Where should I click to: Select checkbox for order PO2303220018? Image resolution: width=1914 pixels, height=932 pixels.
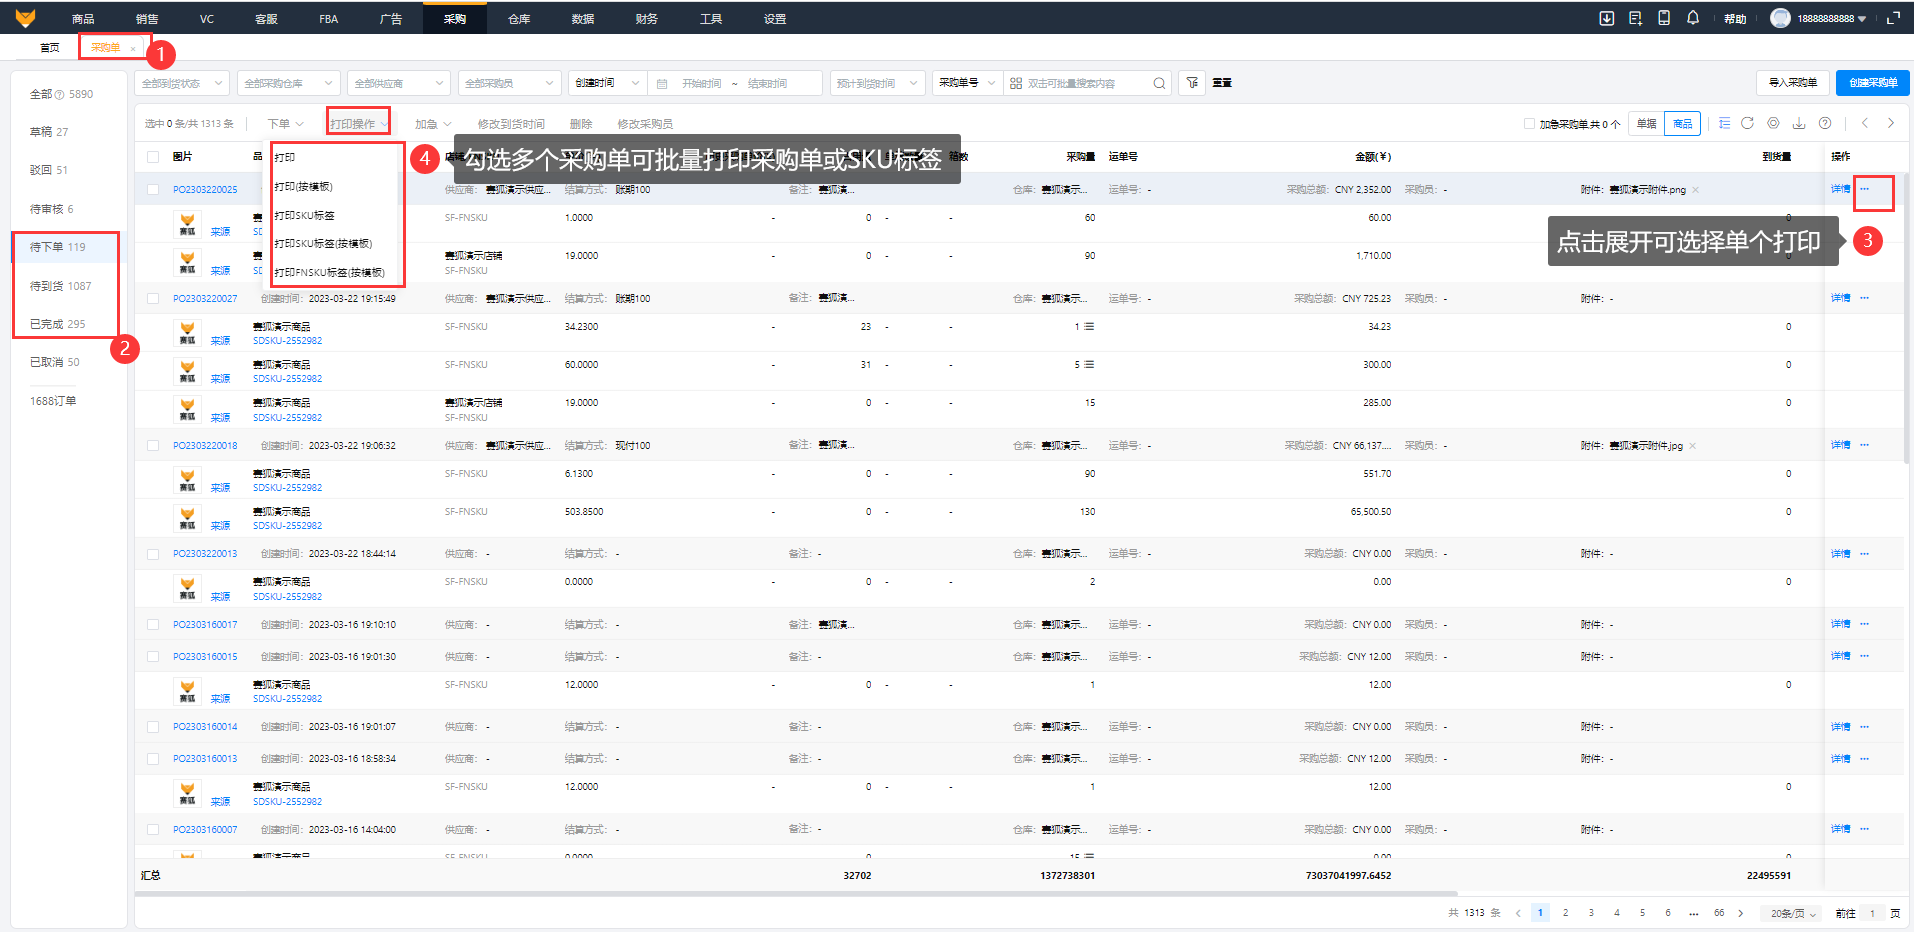153,445
